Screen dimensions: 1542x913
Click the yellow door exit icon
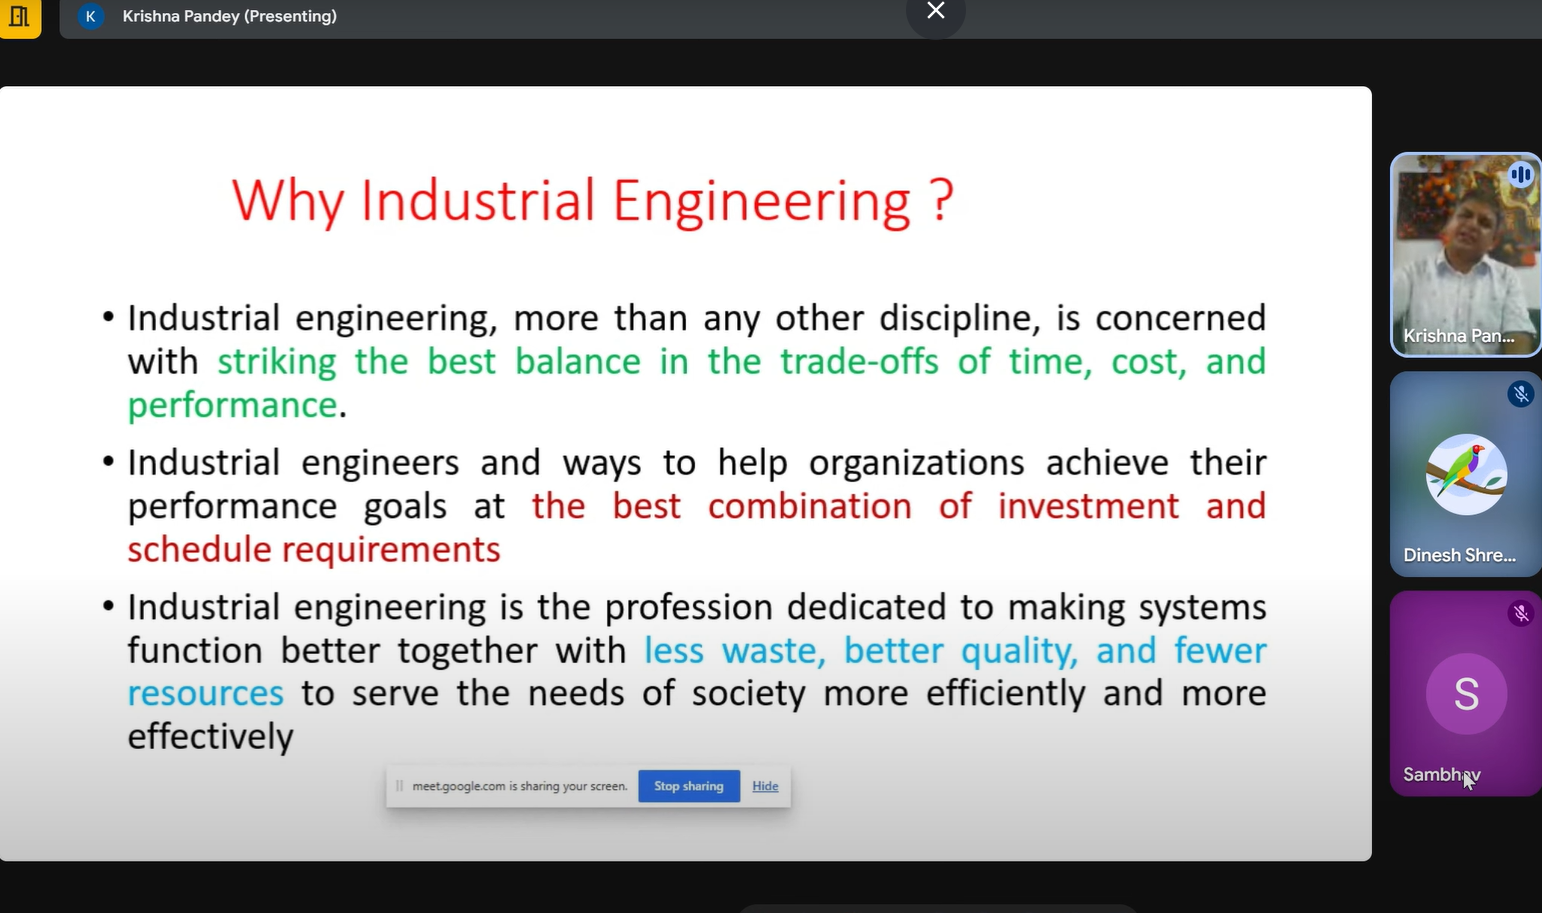coord(21,17)
